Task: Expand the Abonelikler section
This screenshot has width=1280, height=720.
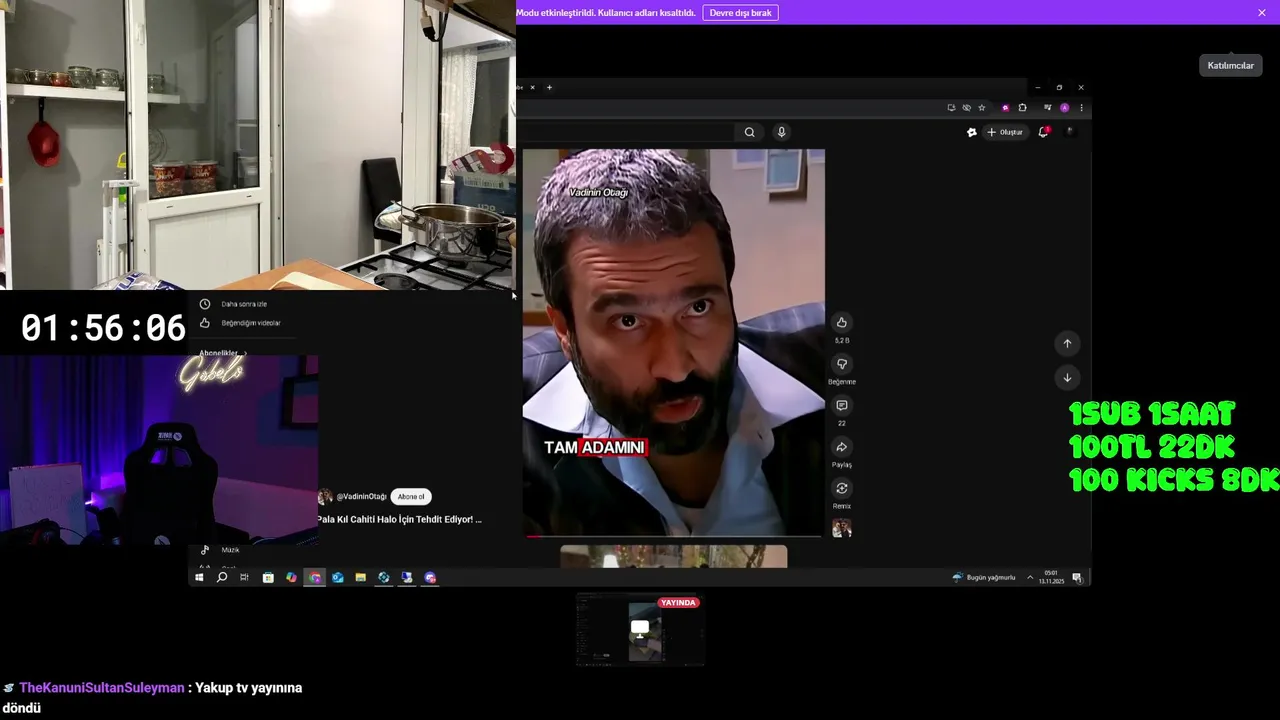Action: tap(222, 353)
